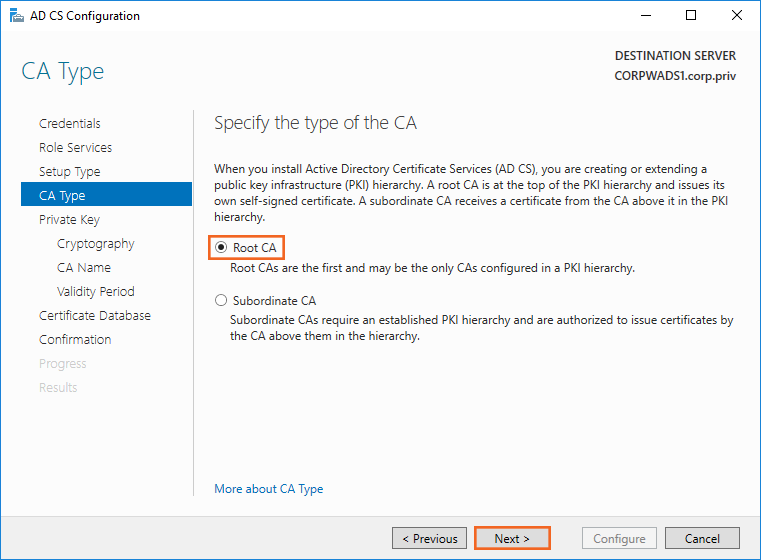Navigate to Setup Type in sidebar
761x560 pixels.
click(70, 171)
